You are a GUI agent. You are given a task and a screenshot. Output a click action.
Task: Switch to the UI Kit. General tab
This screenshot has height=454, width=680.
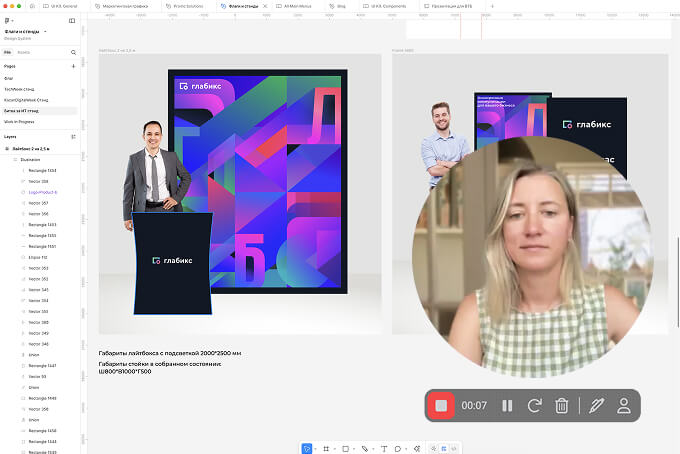point(62,5)
